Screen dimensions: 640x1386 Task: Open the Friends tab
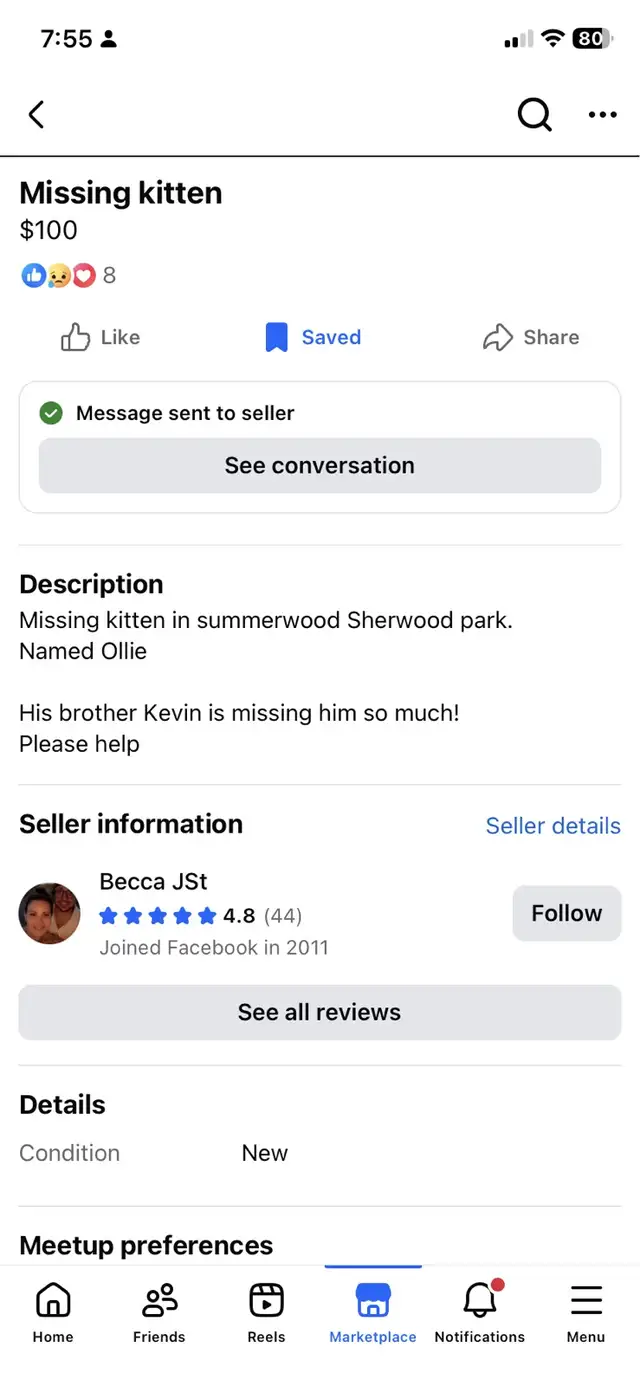(159, 1311)
